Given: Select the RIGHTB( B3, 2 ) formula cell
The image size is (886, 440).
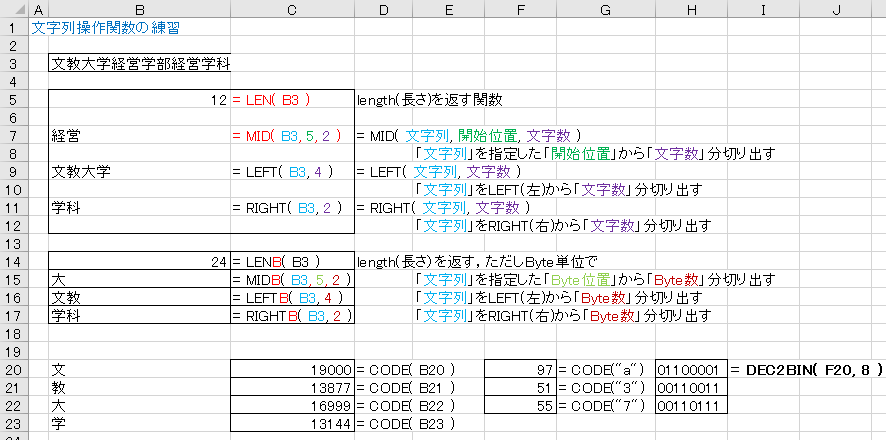Looking at the screenshot, I should [x=292, y=315].
